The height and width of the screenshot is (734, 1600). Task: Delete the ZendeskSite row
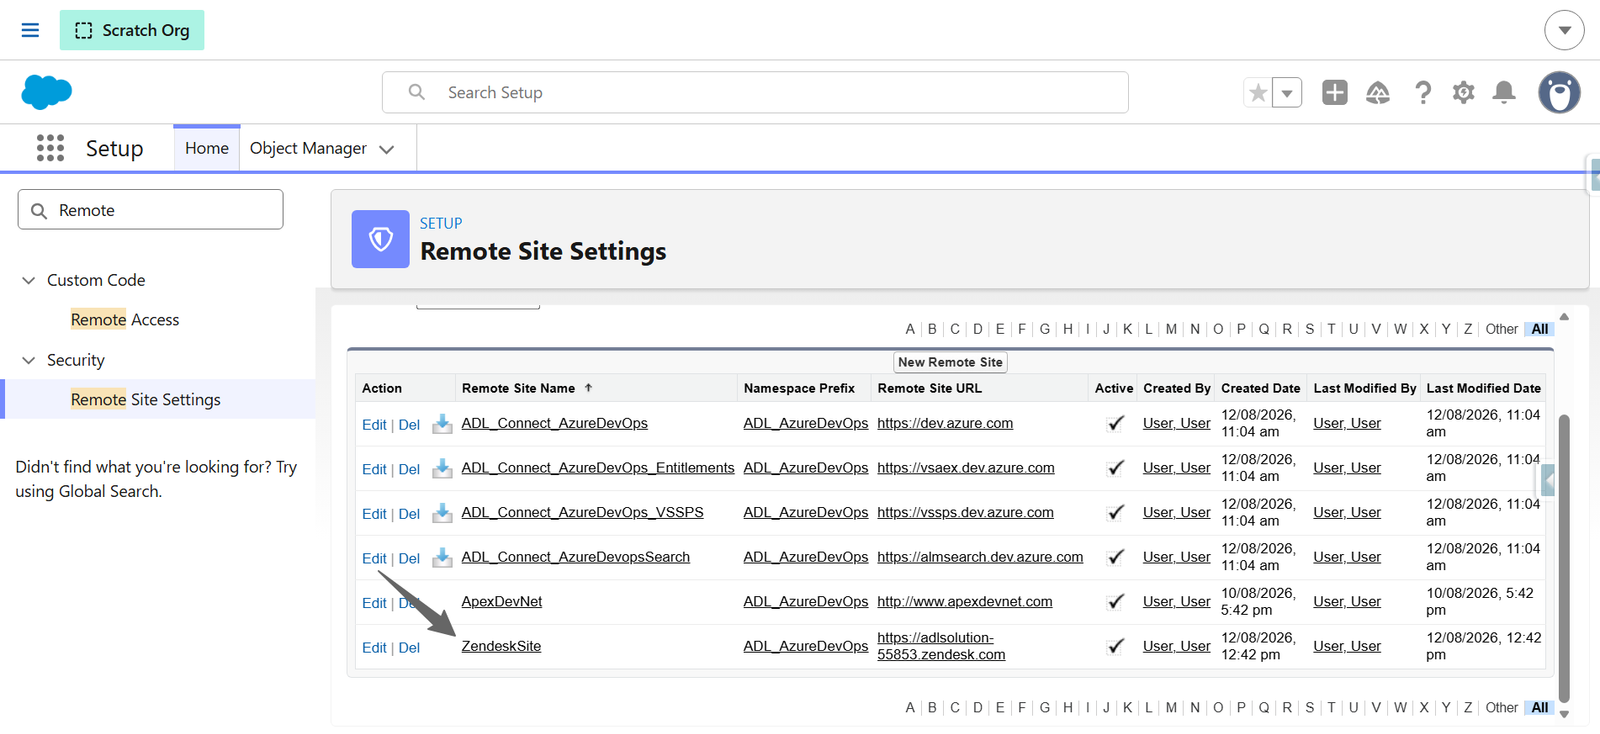click(409, 648)
